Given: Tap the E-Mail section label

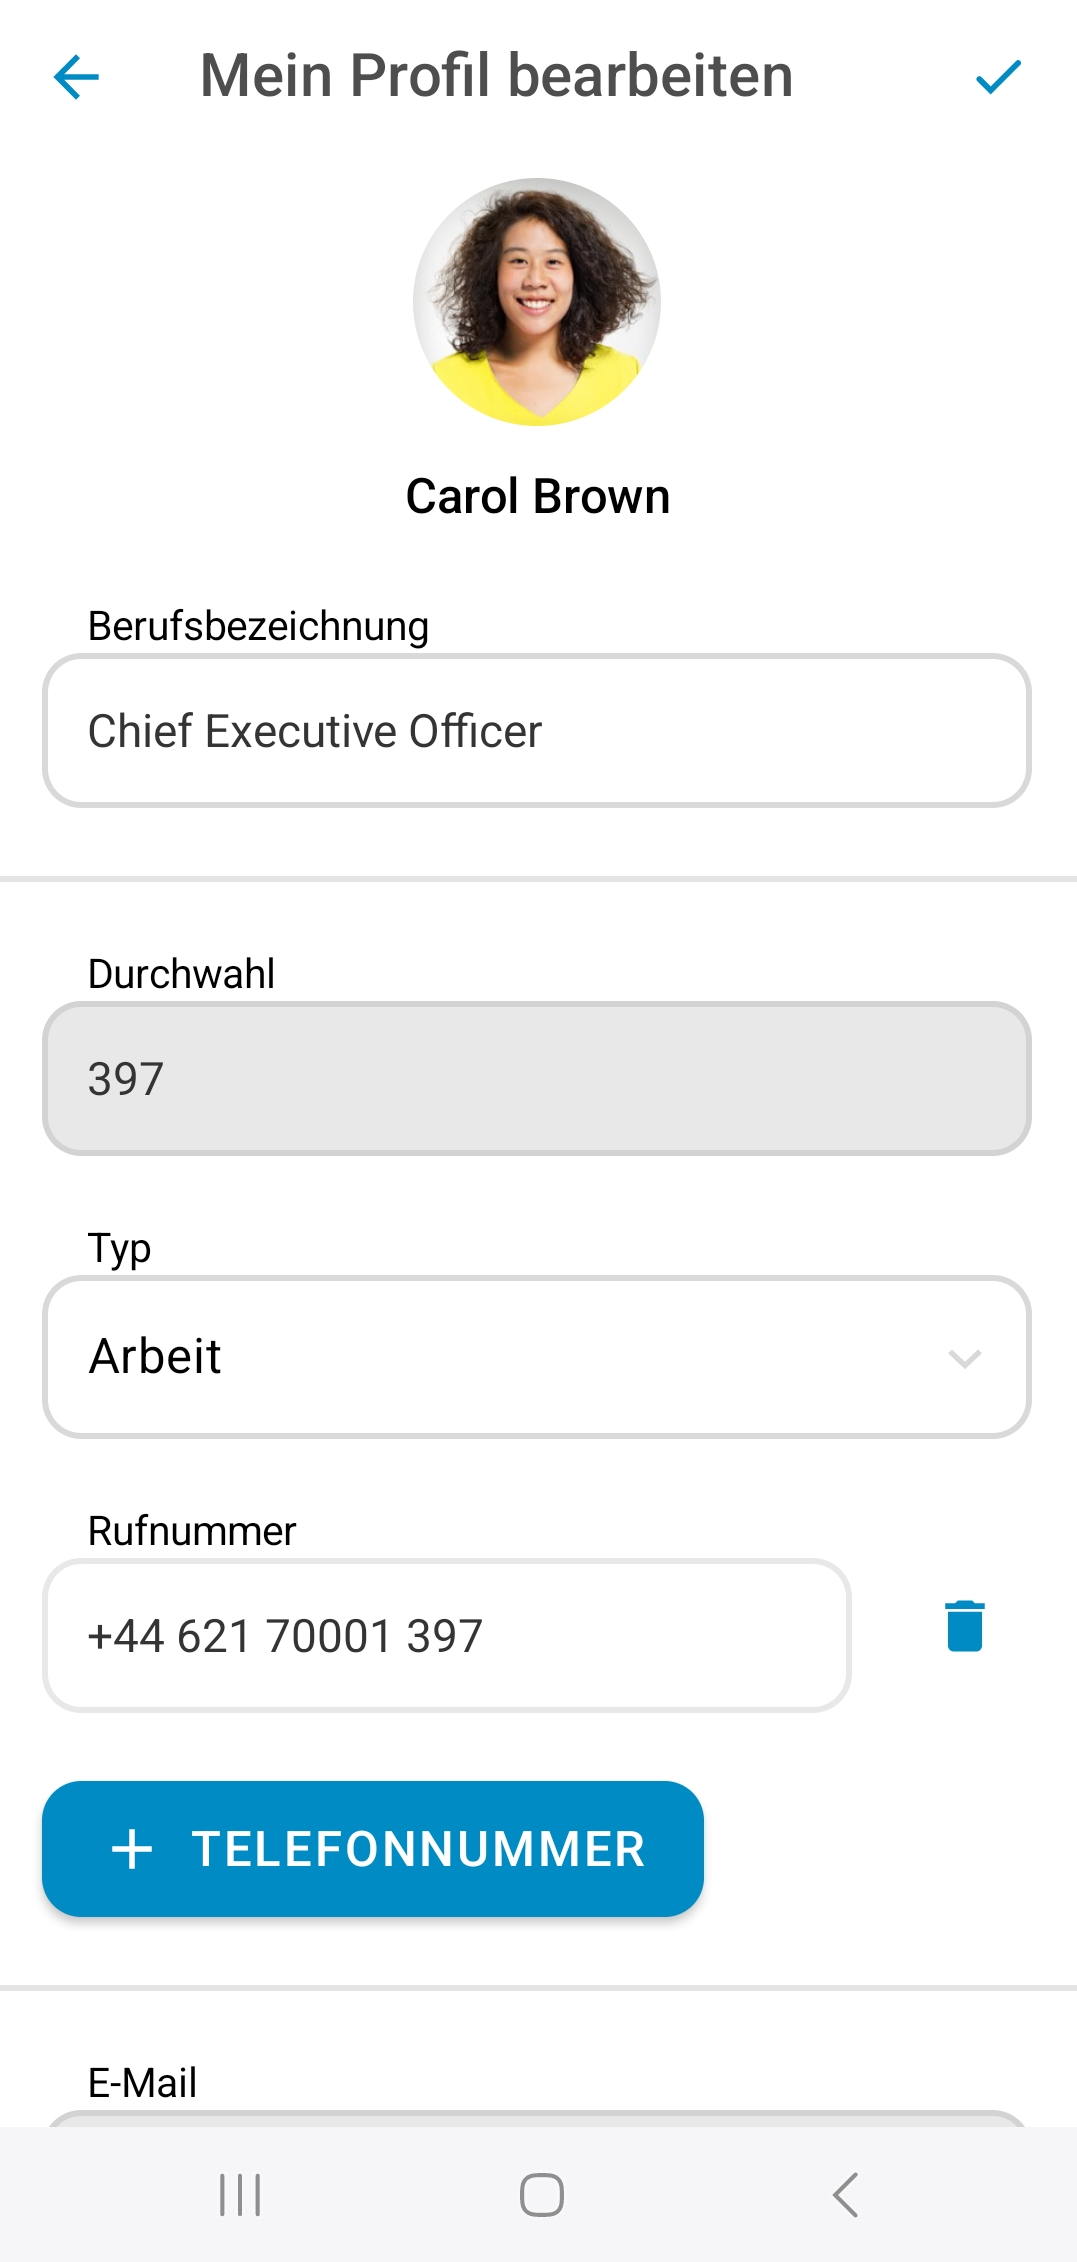Looking at the screenshot, I should [x=142, y=2083].
